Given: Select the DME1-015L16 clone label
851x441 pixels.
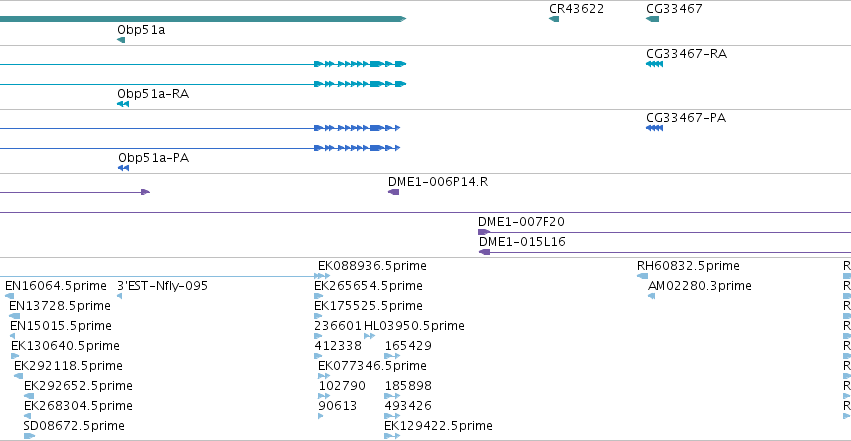Looking at the screenshot, I should [522, 241].
